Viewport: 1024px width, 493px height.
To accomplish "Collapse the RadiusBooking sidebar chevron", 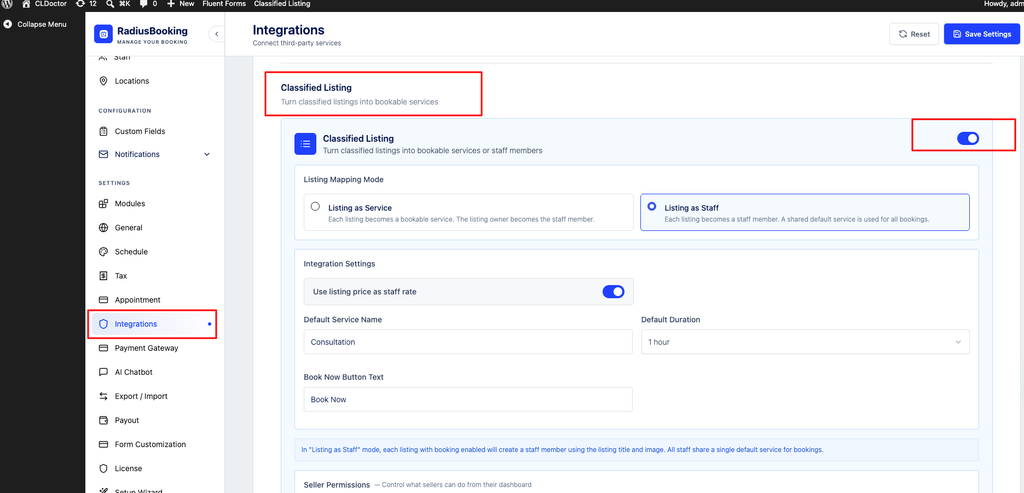I will pos(216,34).
